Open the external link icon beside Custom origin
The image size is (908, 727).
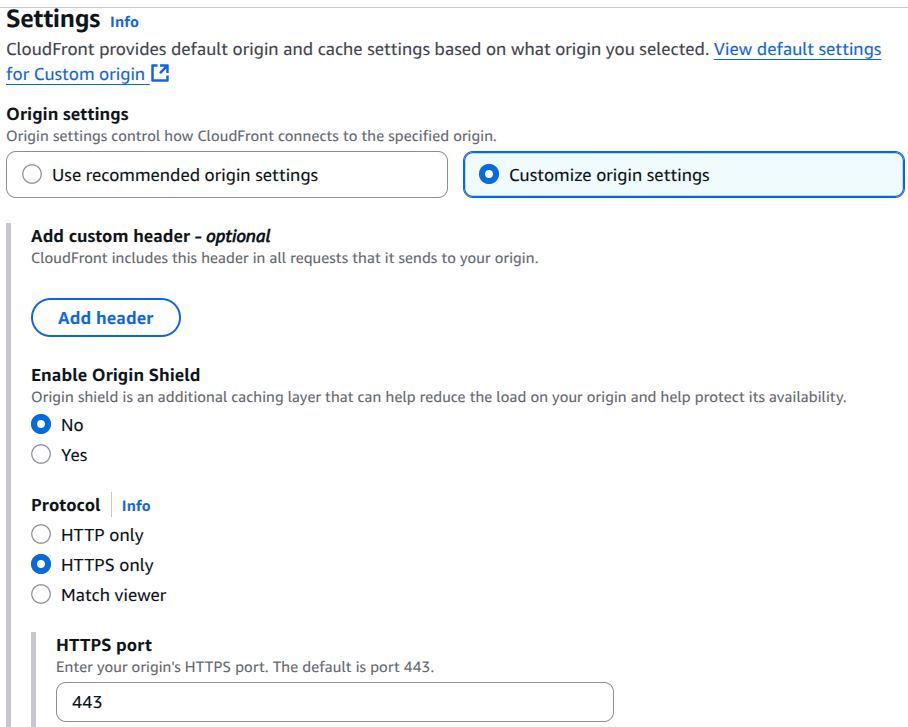tap(160, 74)
